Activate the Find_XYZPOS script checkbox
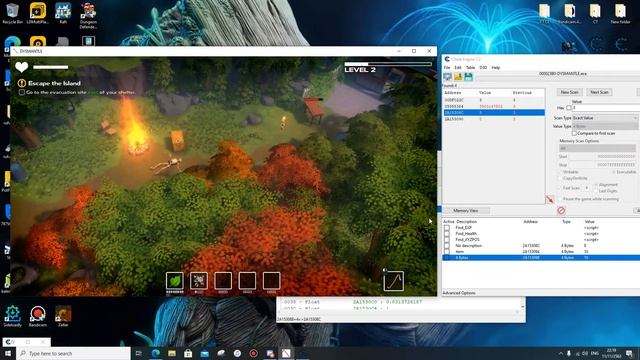Screen dimensions: 640x360 click(x=447, y=240)
